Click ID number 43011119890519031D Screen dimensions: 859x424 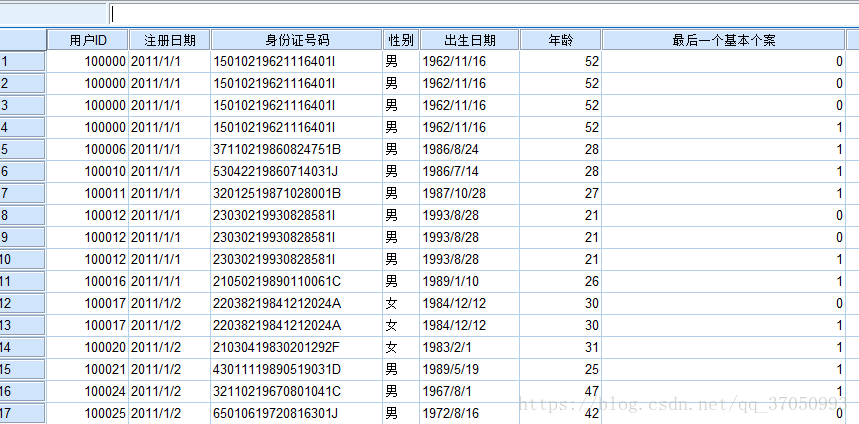click(296, 370)
